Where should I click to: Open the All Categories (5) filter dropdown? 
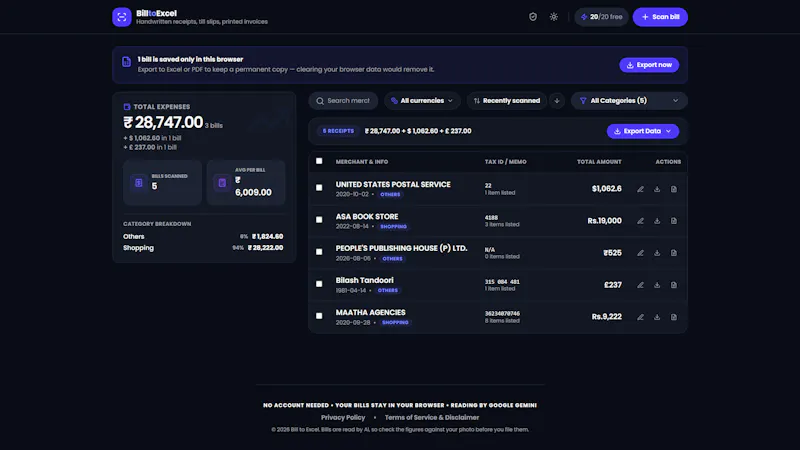(x=629, y=101)
